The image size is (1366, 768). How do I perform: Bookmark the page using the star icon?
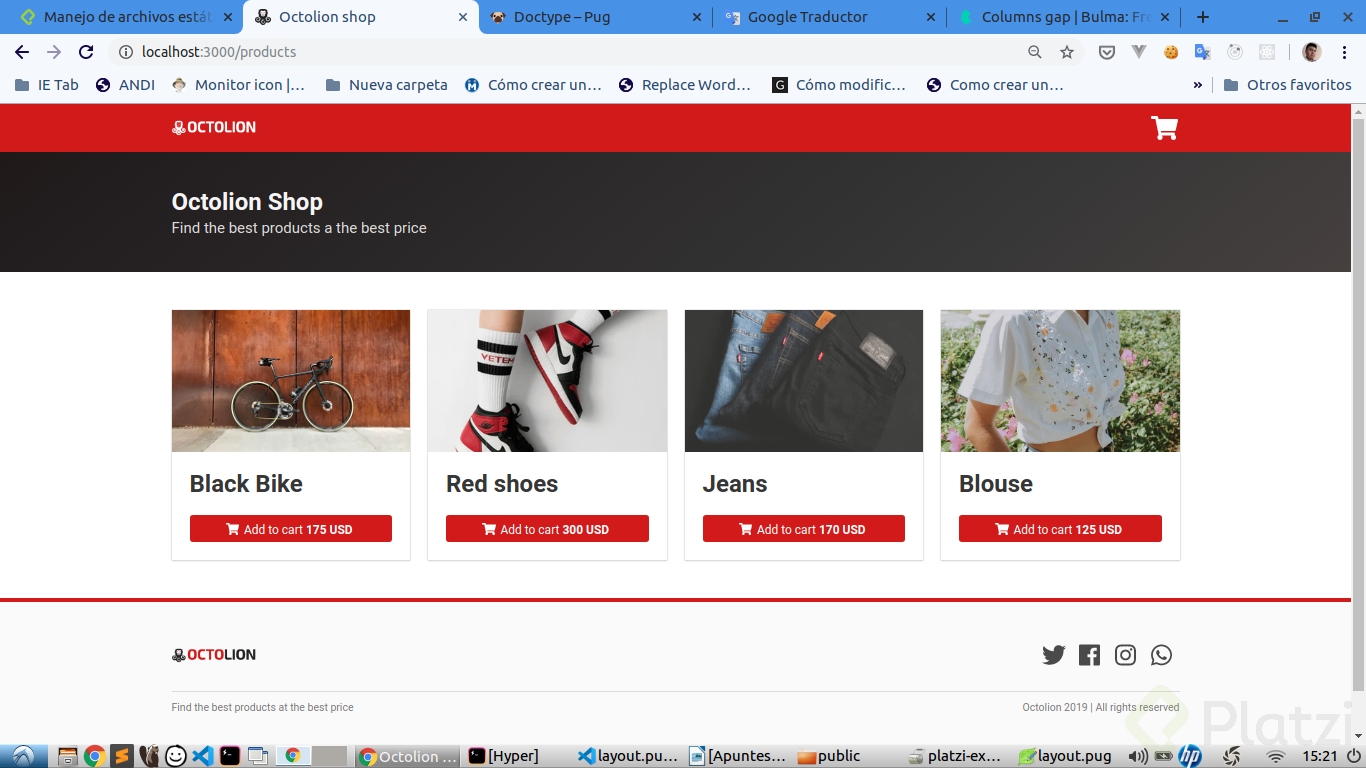1066,52
